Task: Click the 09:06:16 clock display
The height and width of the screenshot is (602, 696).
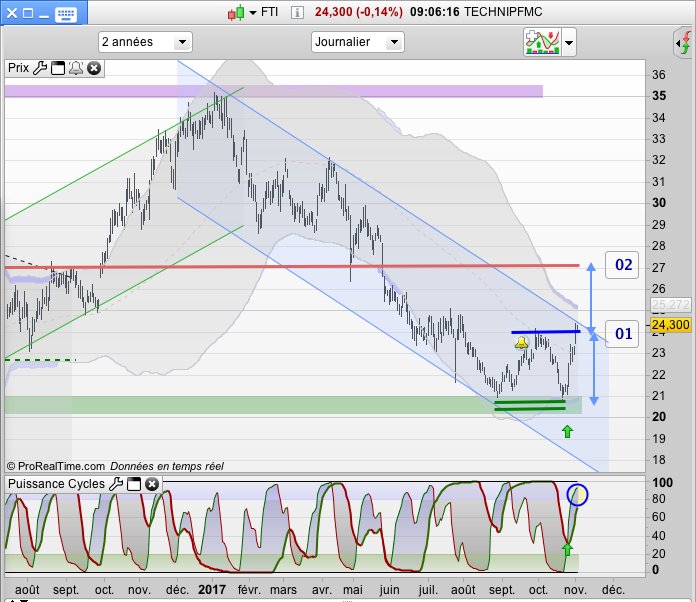Action: click(435, 12)
